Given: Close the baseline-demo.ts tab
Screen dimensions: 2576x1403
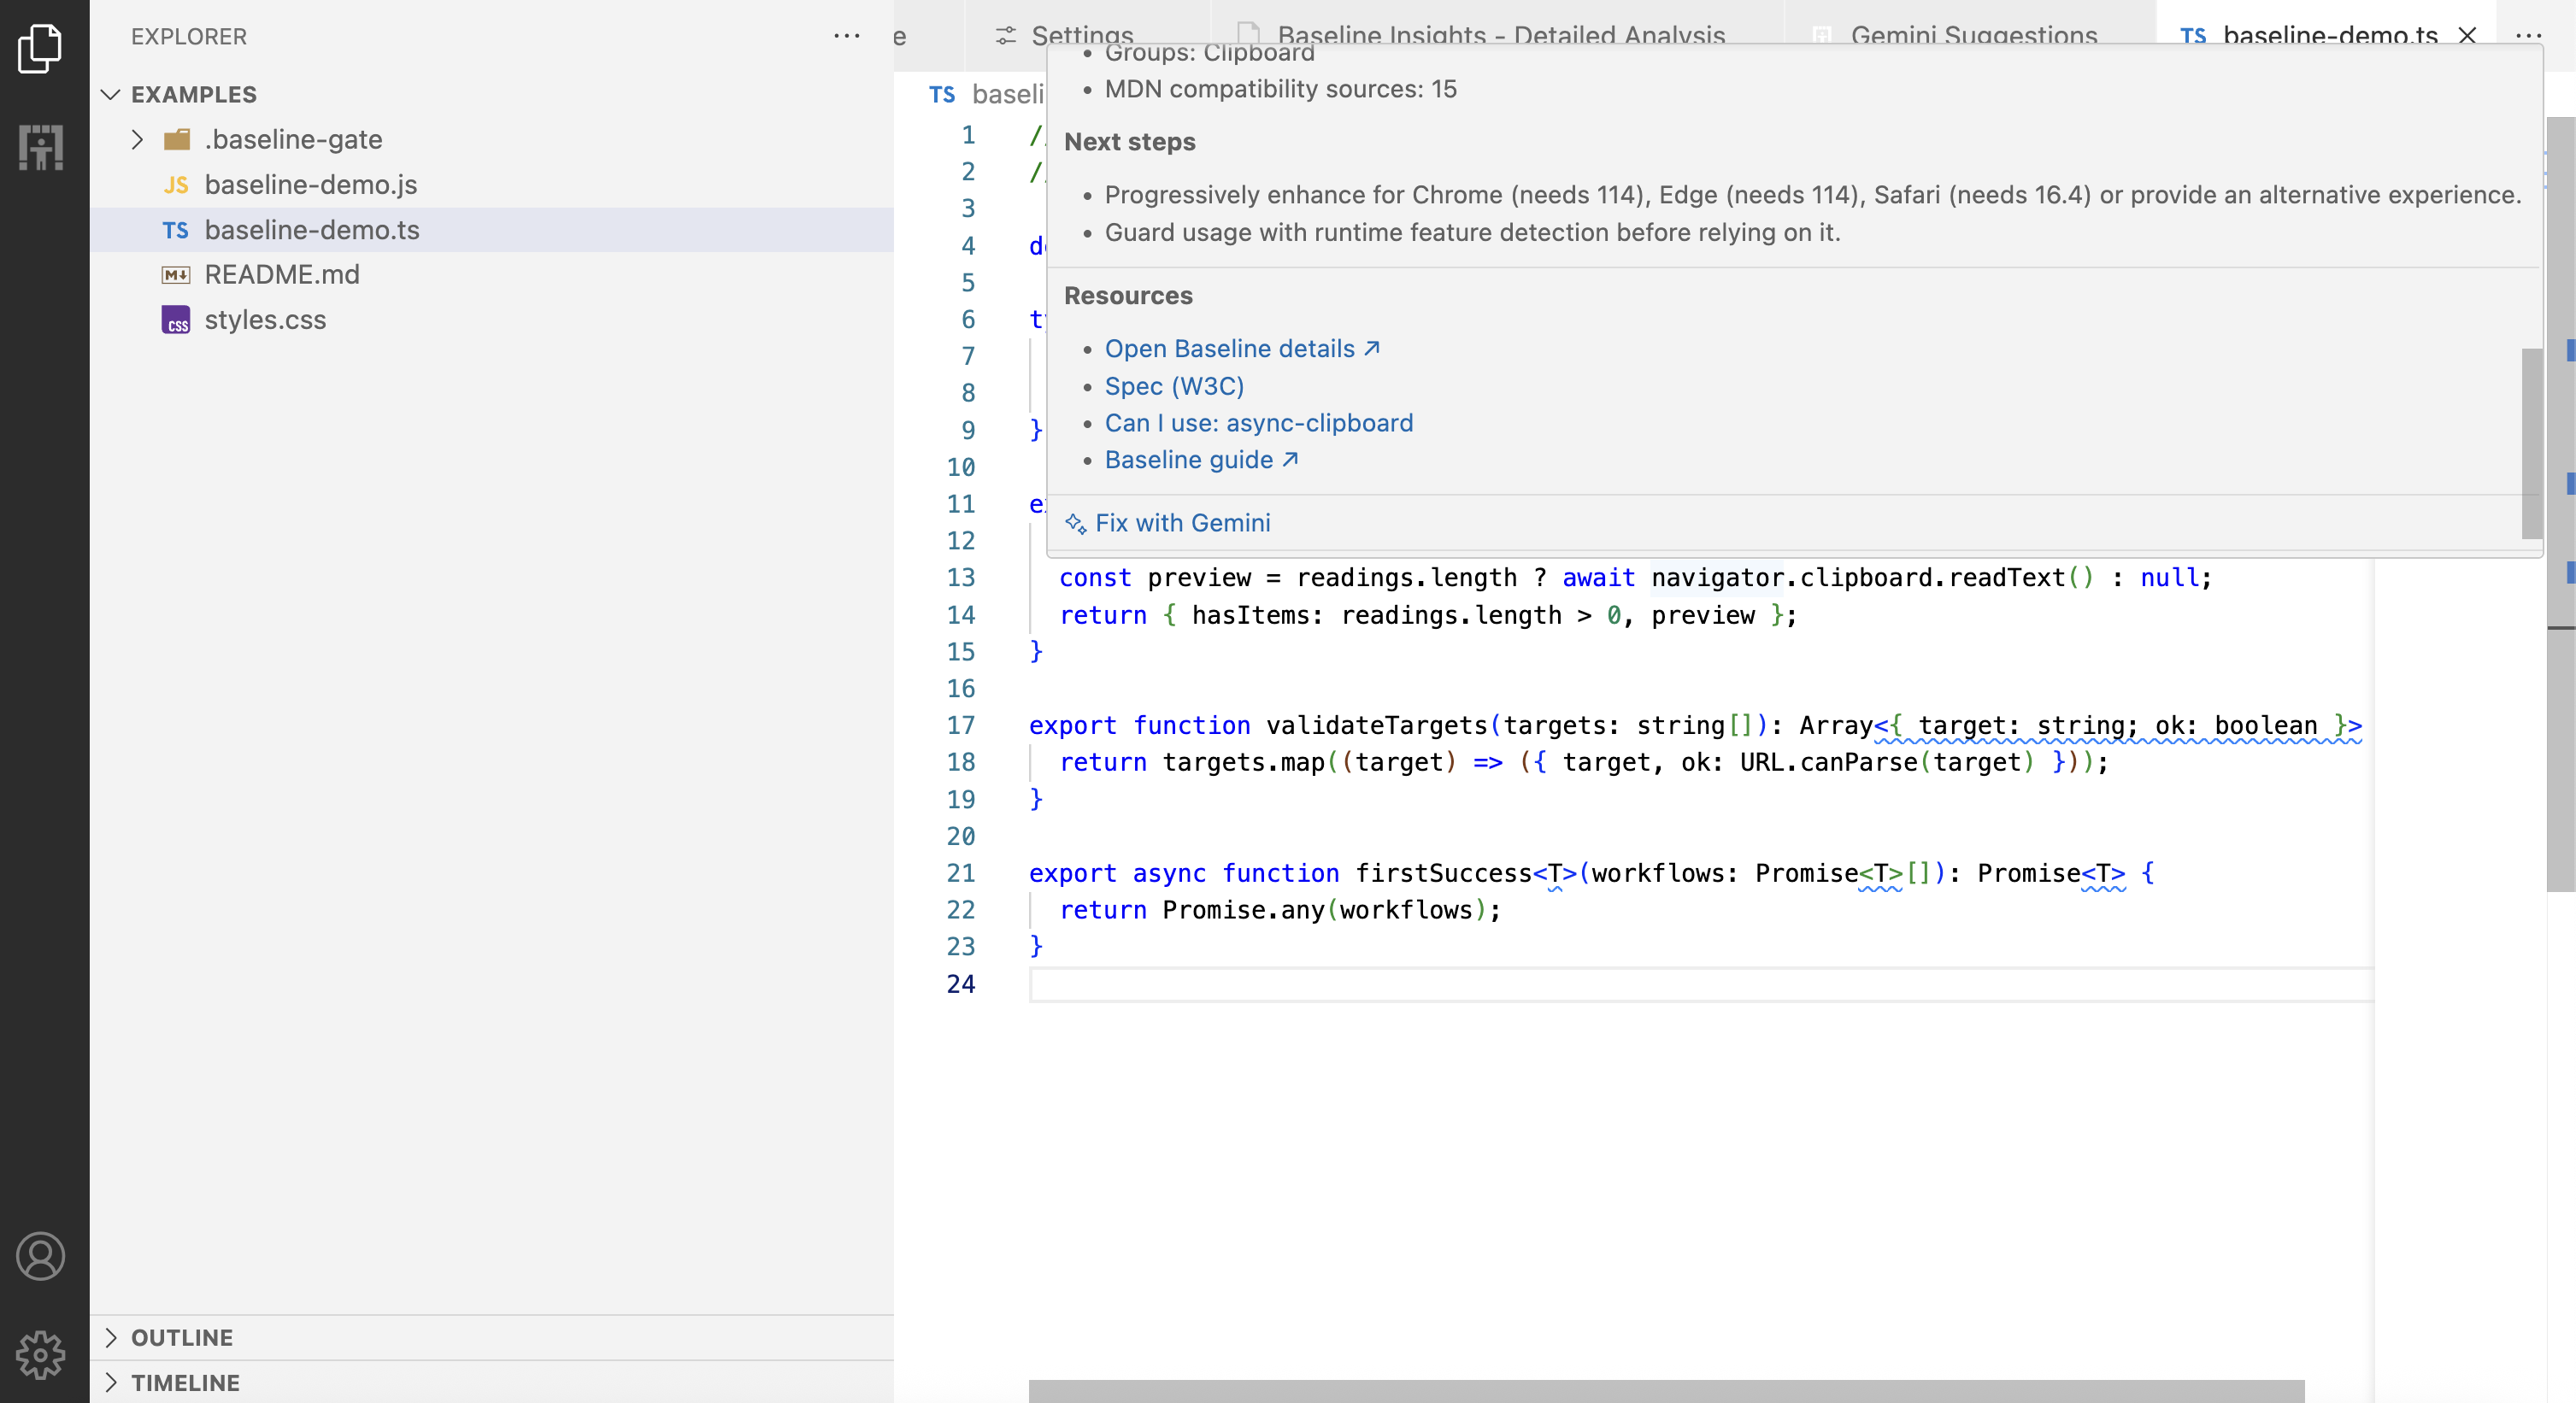Looking at the screenshot, I should tap(2467, 36).
